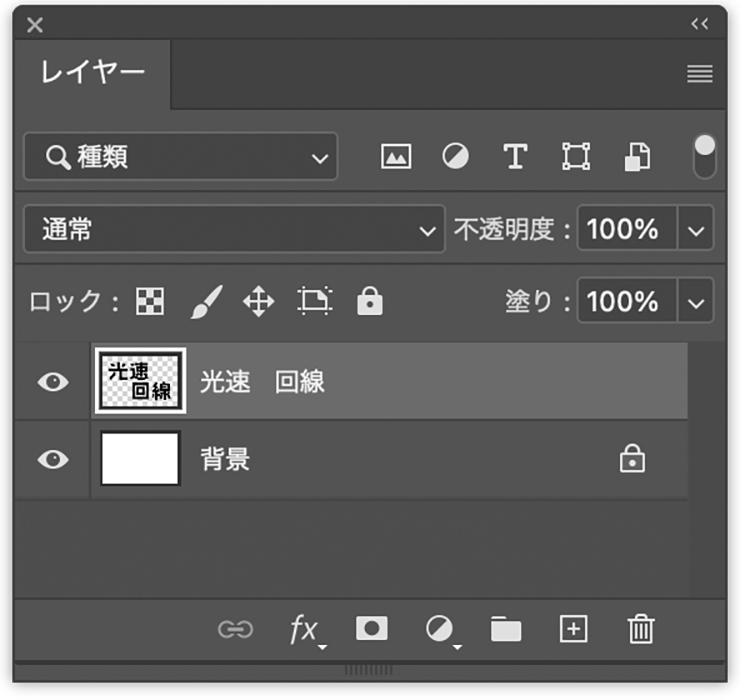Click the lock transparent pixels icon
Viewport: 740px width, 700px height.
(x=150, y=301)
